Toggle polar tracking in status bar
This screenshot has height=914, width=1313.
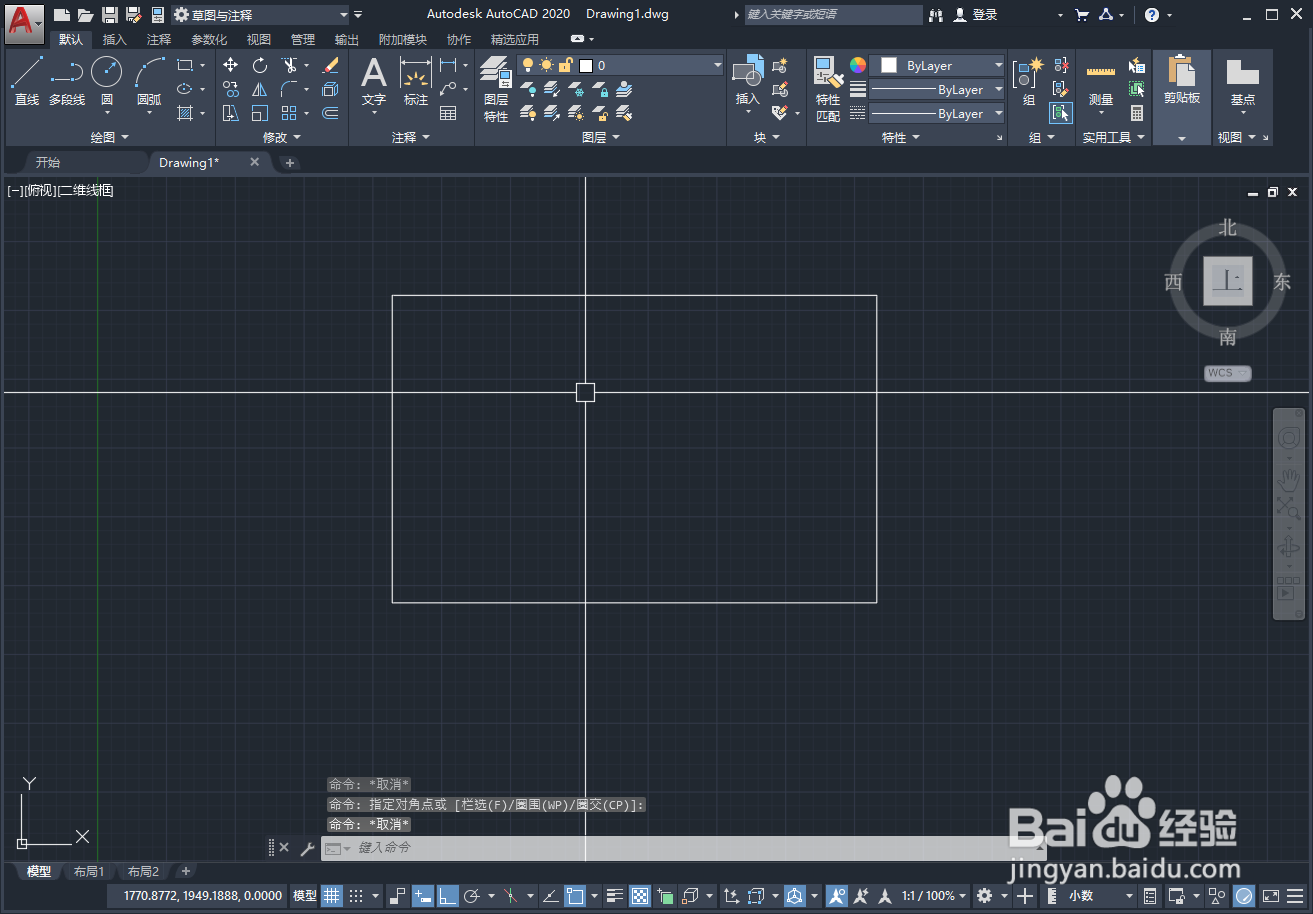[x=471, y=896]
